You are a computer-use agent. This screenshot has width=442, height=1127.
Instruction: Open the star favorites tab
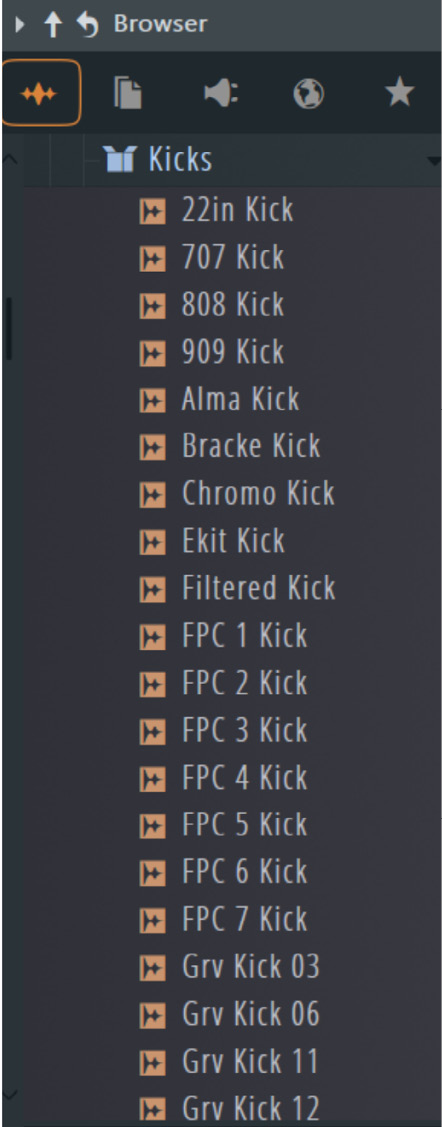399,93
